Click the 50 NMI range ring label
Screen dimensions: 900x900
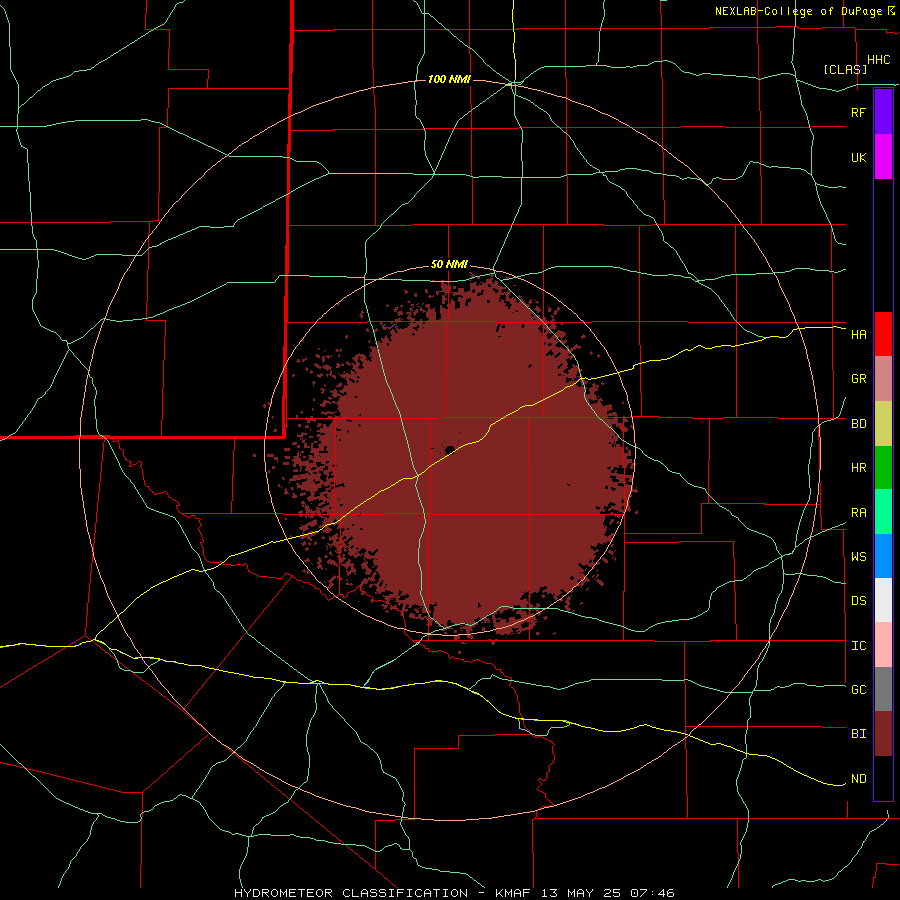pyautogui.click(x=449, y=264)
